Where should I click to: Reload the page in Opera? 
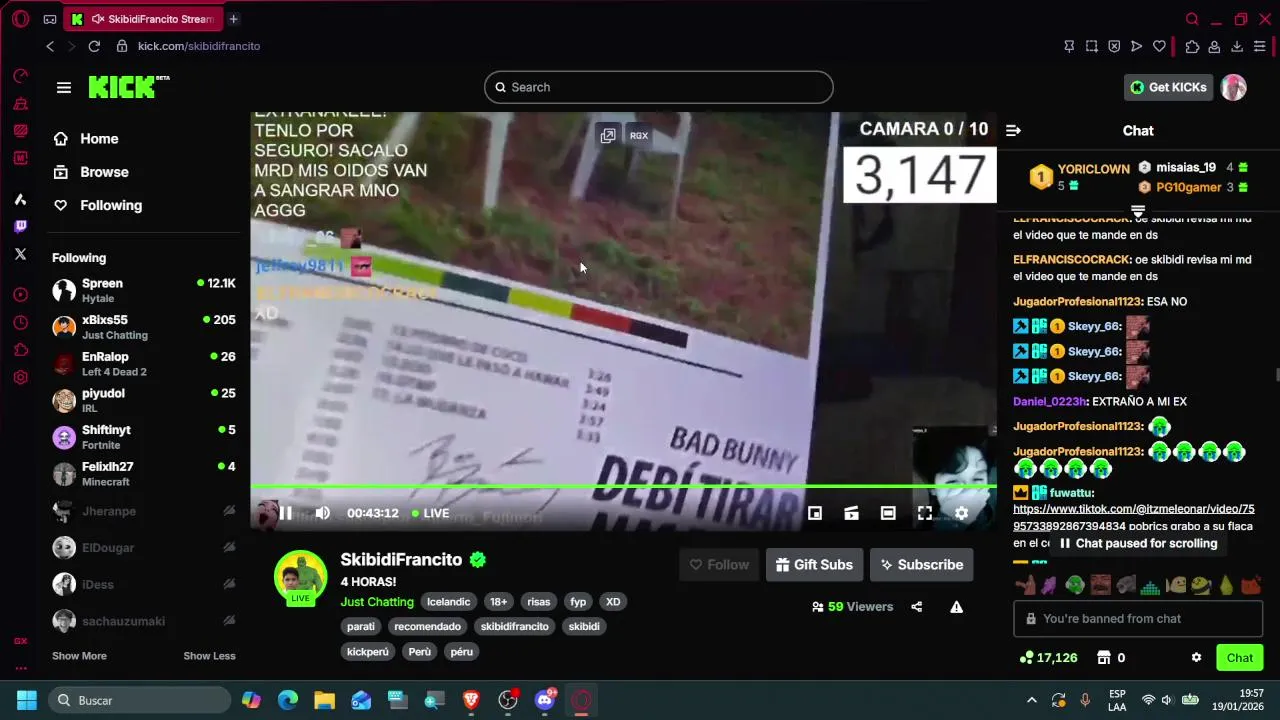click(94, 46)
